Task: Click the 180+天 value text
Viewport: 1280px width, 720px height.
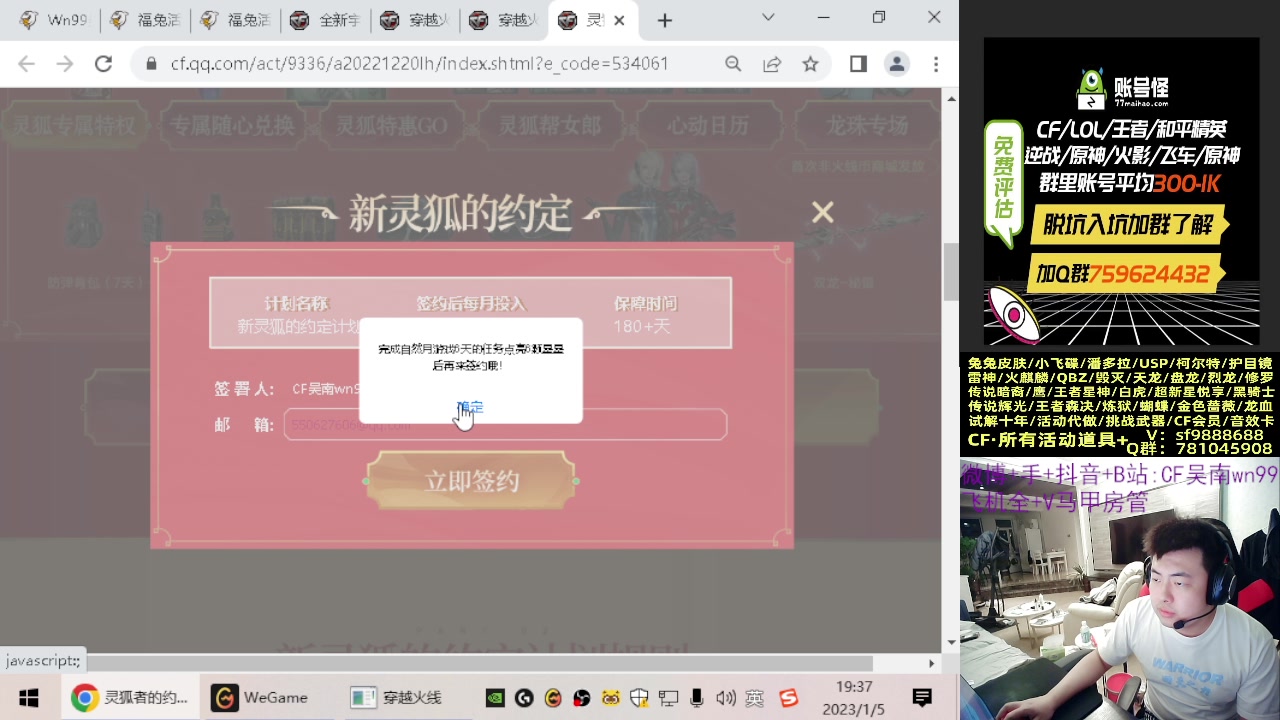Action: click(642, 327)
